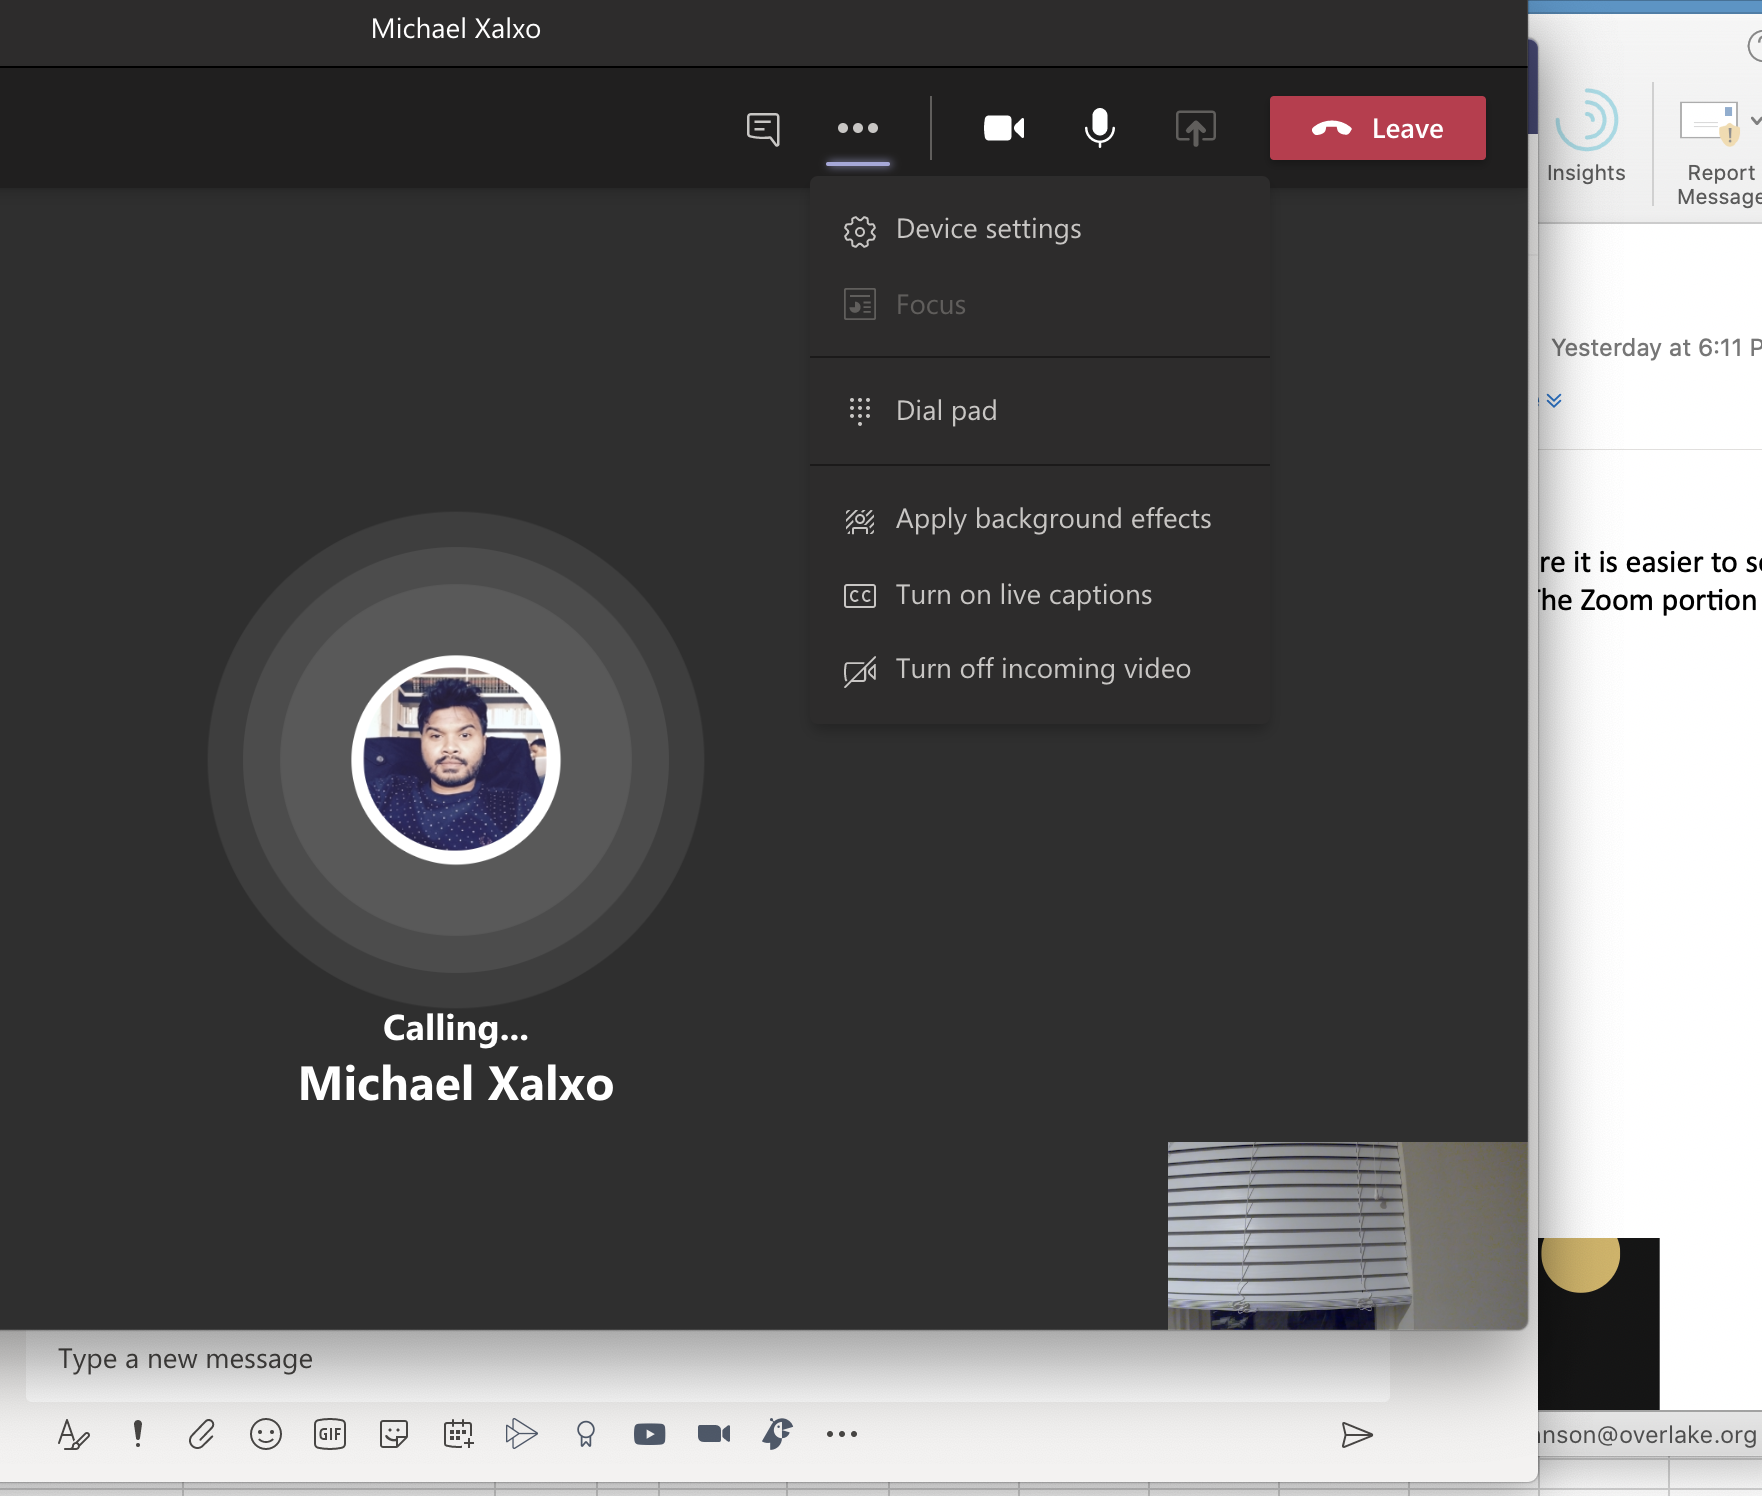1762x1496 pixels.
Task: Click the Yesterday at 6:11 timestamp in Outlook
Action: point(1656,348)
